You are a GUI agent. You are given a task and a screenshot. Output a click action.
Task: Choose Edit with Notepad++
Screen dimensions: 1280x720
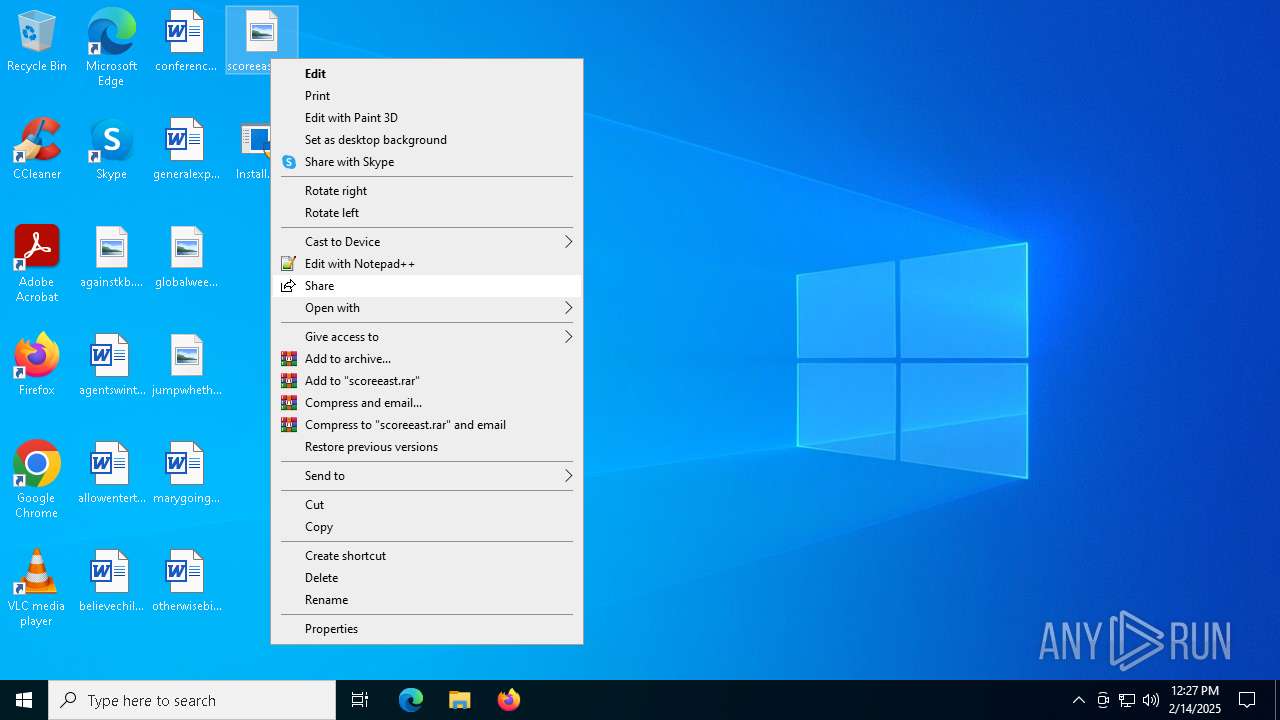(x=427, y=264)
